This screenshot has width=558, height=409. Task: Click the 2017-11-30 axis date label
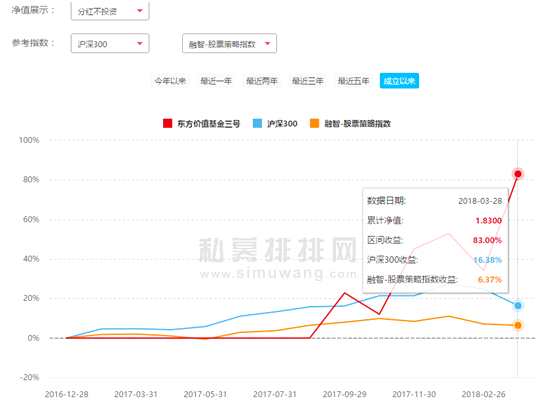coord(414,394)
